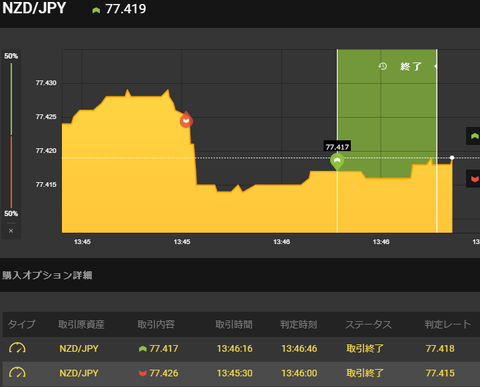Click 取引終了 status in the 77.415 row
The image size is (480, 387).
point(365,373)
